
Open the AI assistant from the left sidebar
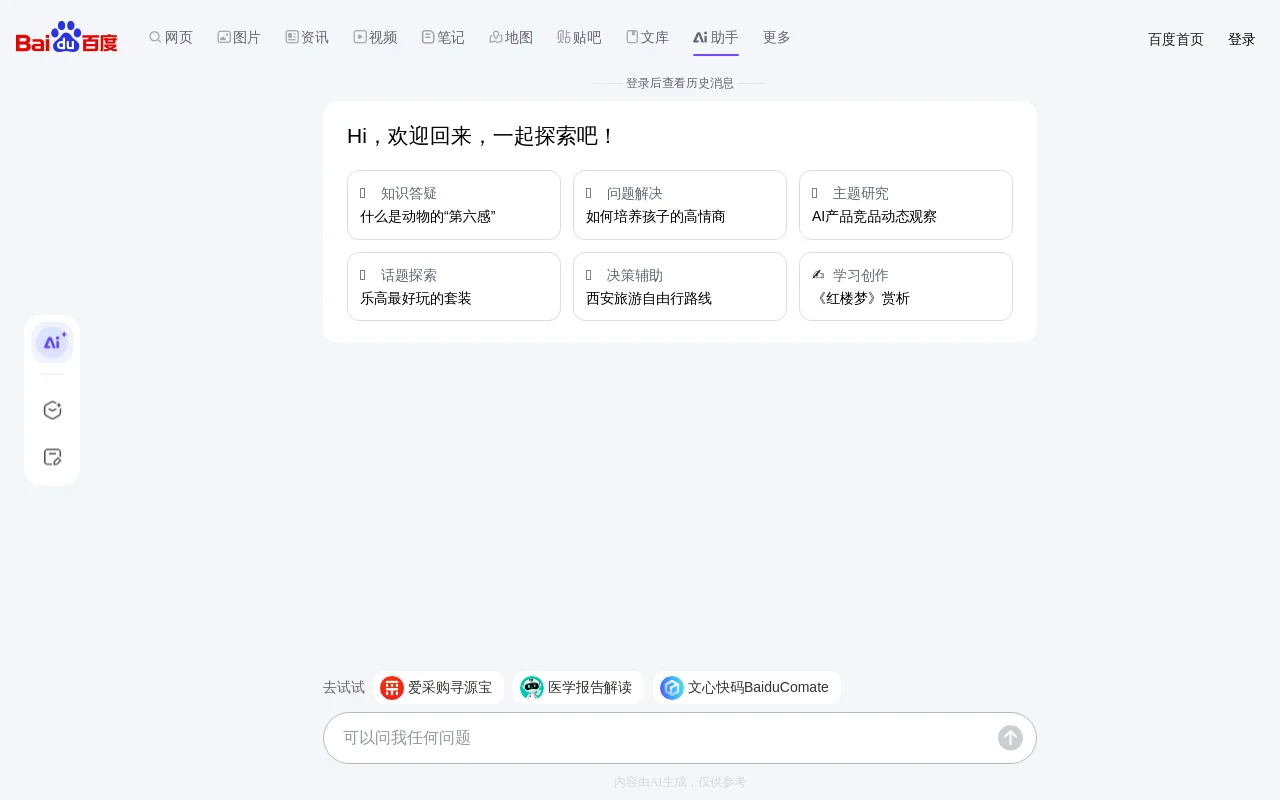pos(52,342)
